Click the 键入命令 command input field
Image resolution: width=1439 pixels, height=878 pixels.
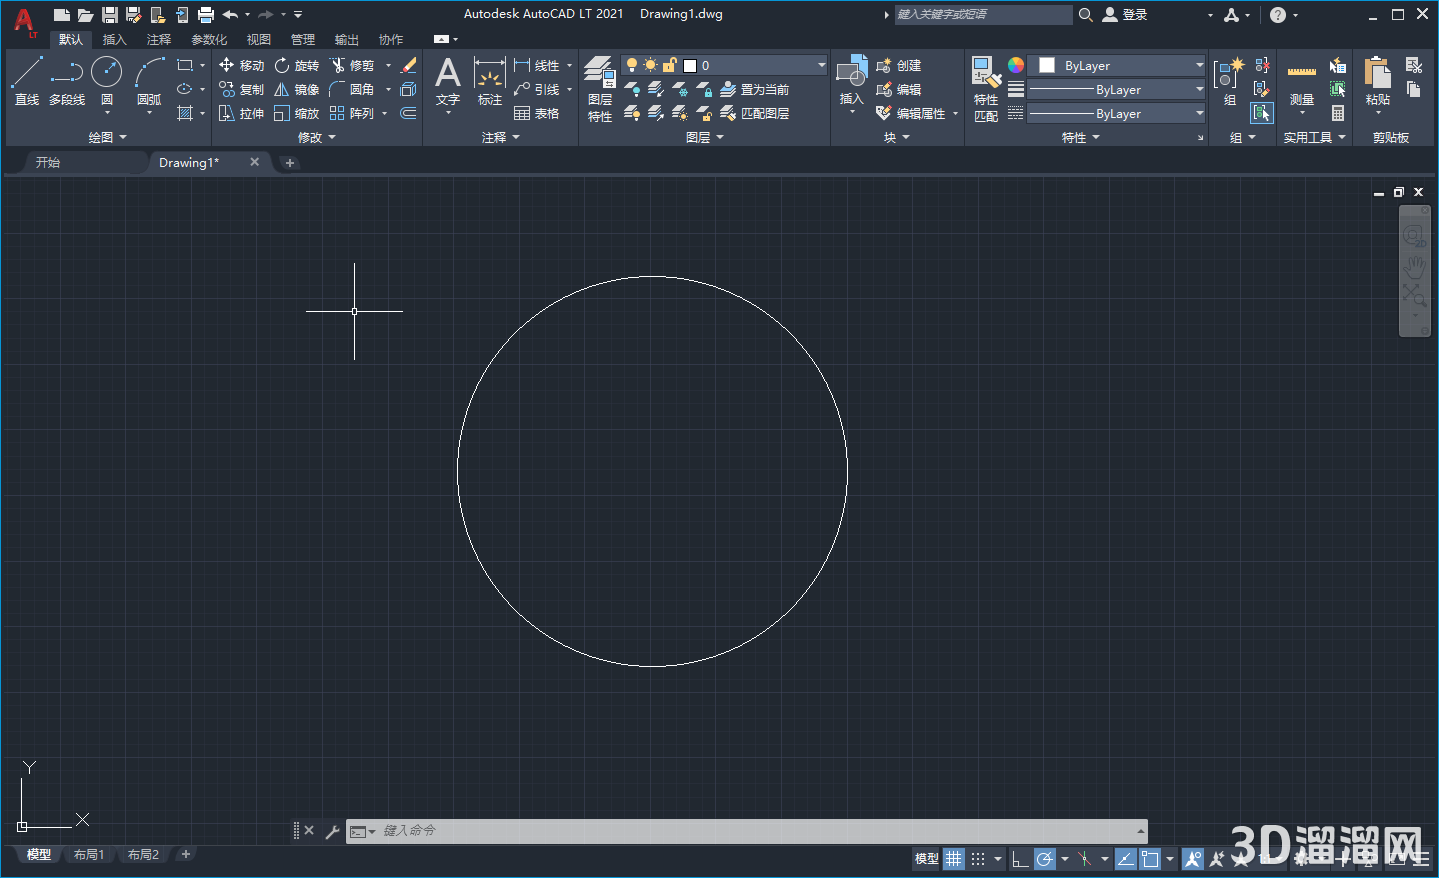pos(700,830)
